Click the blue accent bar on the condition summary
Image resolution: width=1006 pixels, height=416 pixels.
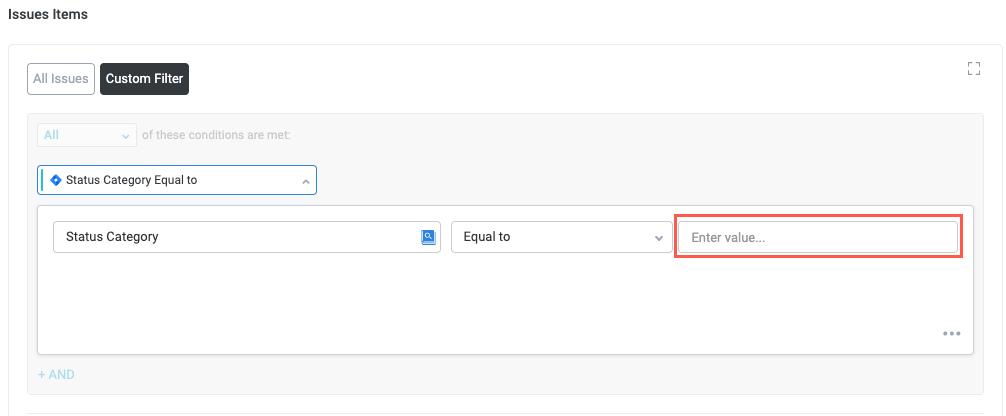pos(43,180)
